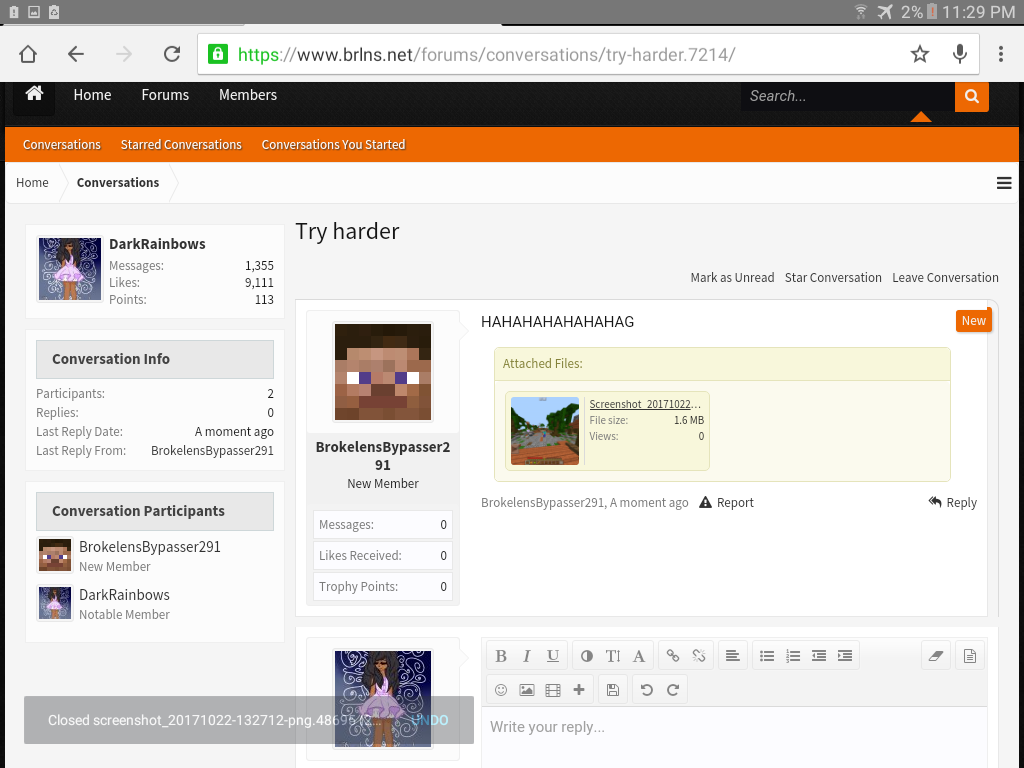Toggle BB code source mode icon
Screen dimensions: 1024x768
(x=970, y=656)
